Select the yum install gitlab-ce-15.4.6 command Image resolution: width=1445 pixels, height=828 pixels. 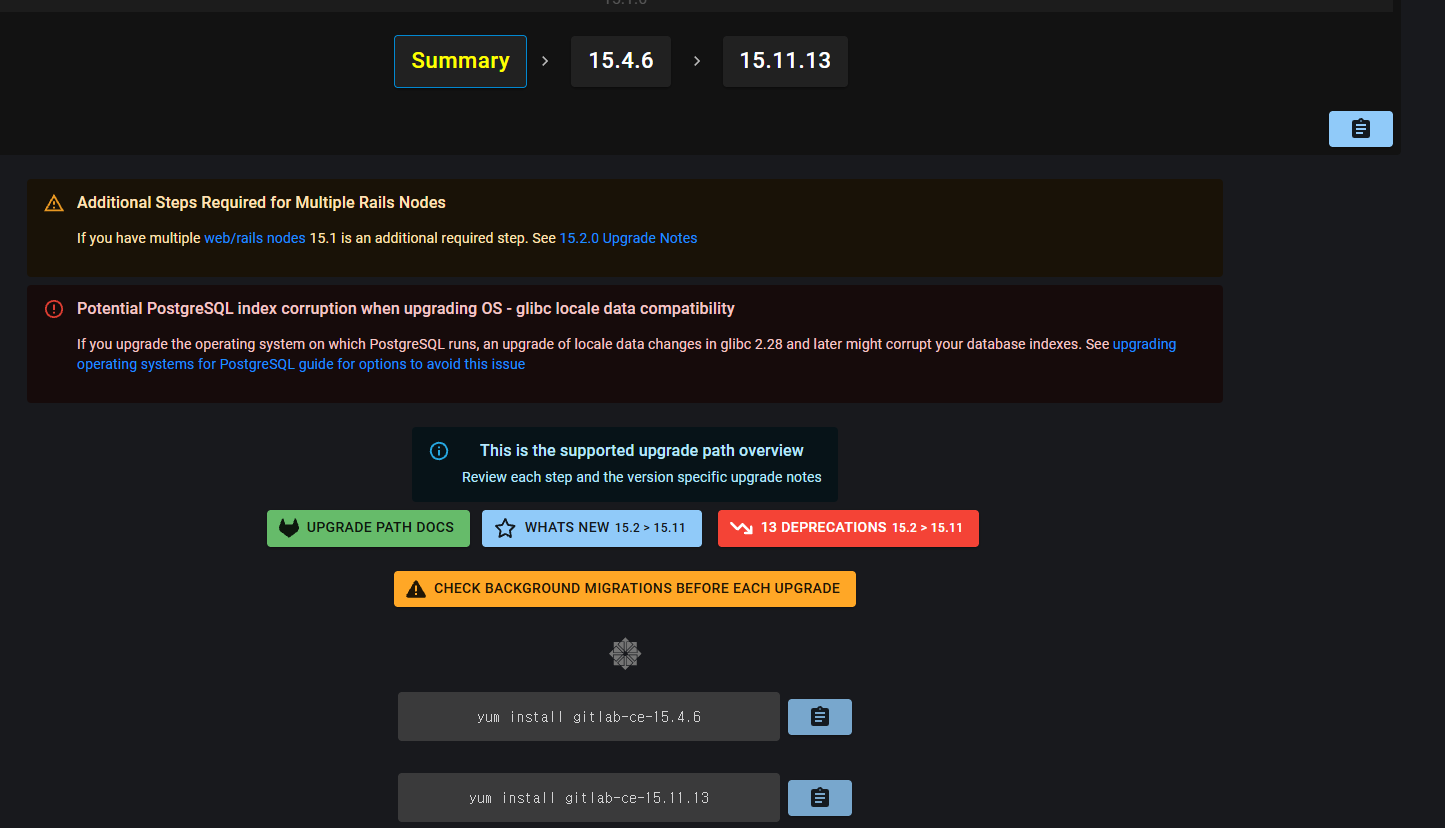coord(589,717)
